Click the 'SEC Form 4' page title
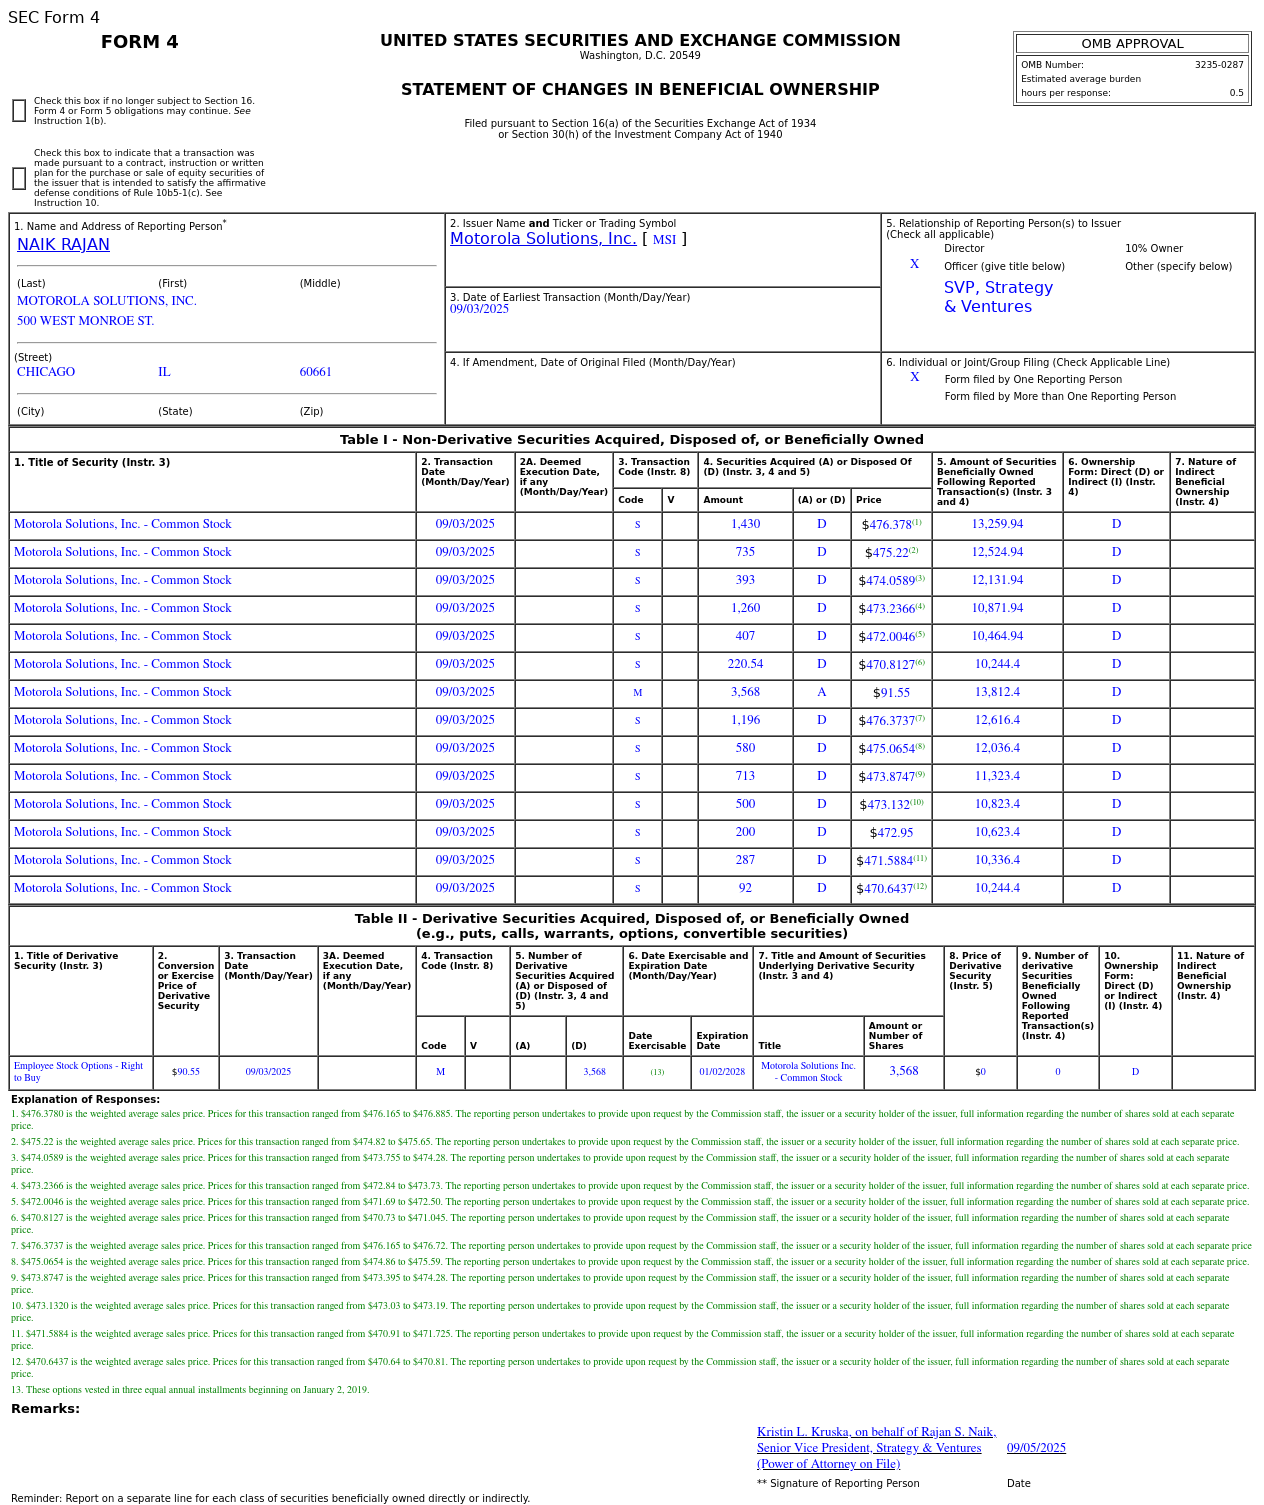Viewport: 1264px width, 1505px height. [x=54, y=18]
